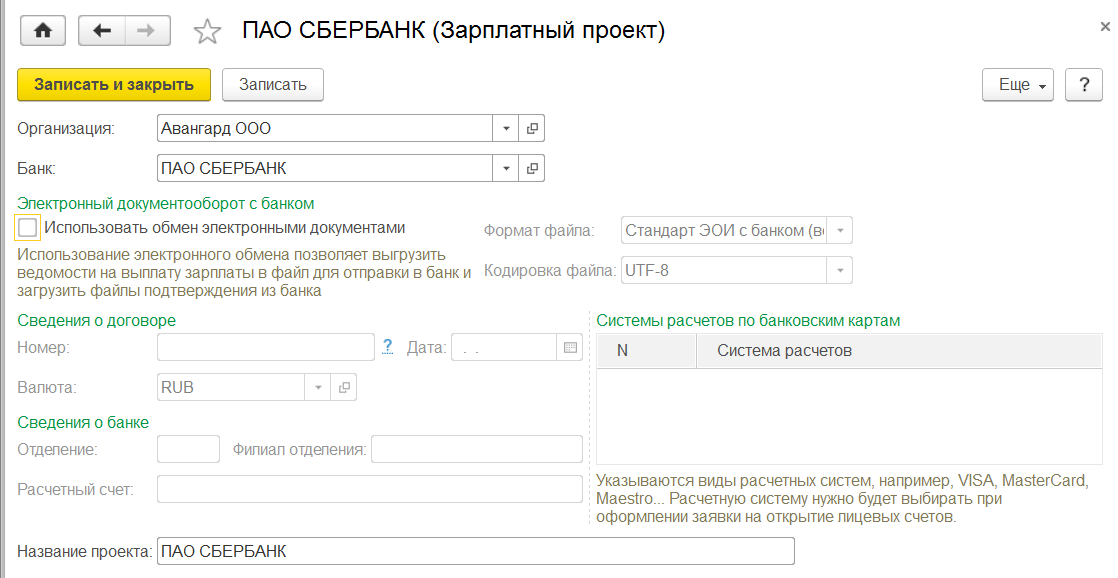
Task: Click the Название проекта input field
Action: (x=476, y=551)
